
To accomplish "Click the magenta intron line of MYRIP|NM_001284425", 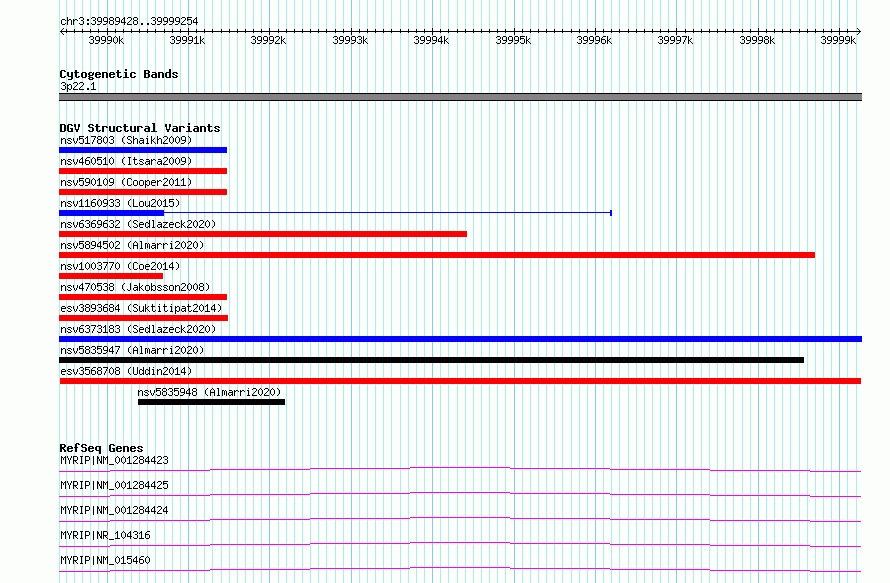I will [460, 494].
